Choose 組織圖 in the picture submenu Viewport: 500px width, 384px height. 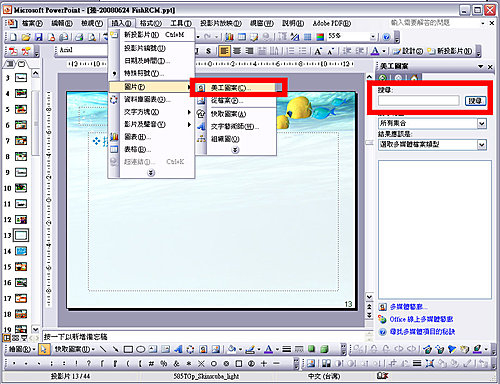[236, 139]
